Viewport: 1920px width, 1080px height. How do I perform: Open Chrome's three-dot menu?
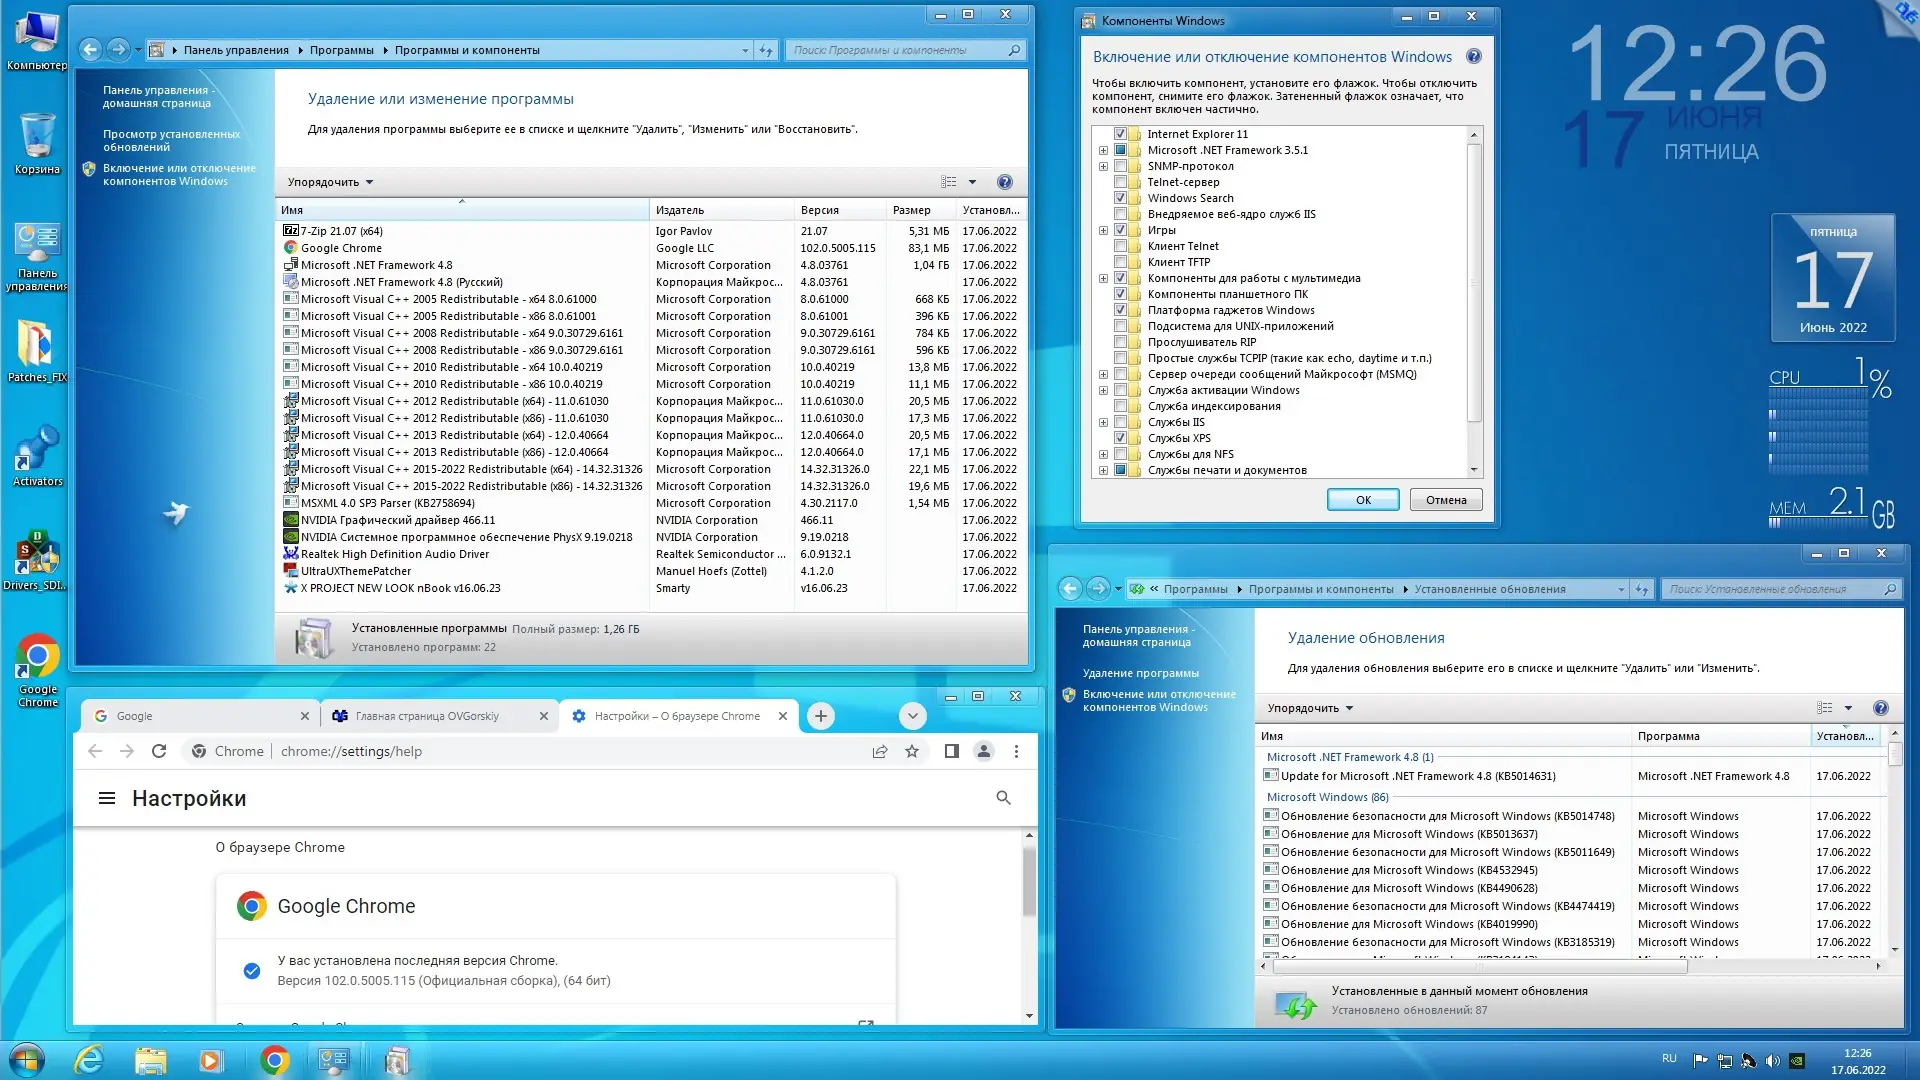pyautogui.click(x=1016, y=751)
